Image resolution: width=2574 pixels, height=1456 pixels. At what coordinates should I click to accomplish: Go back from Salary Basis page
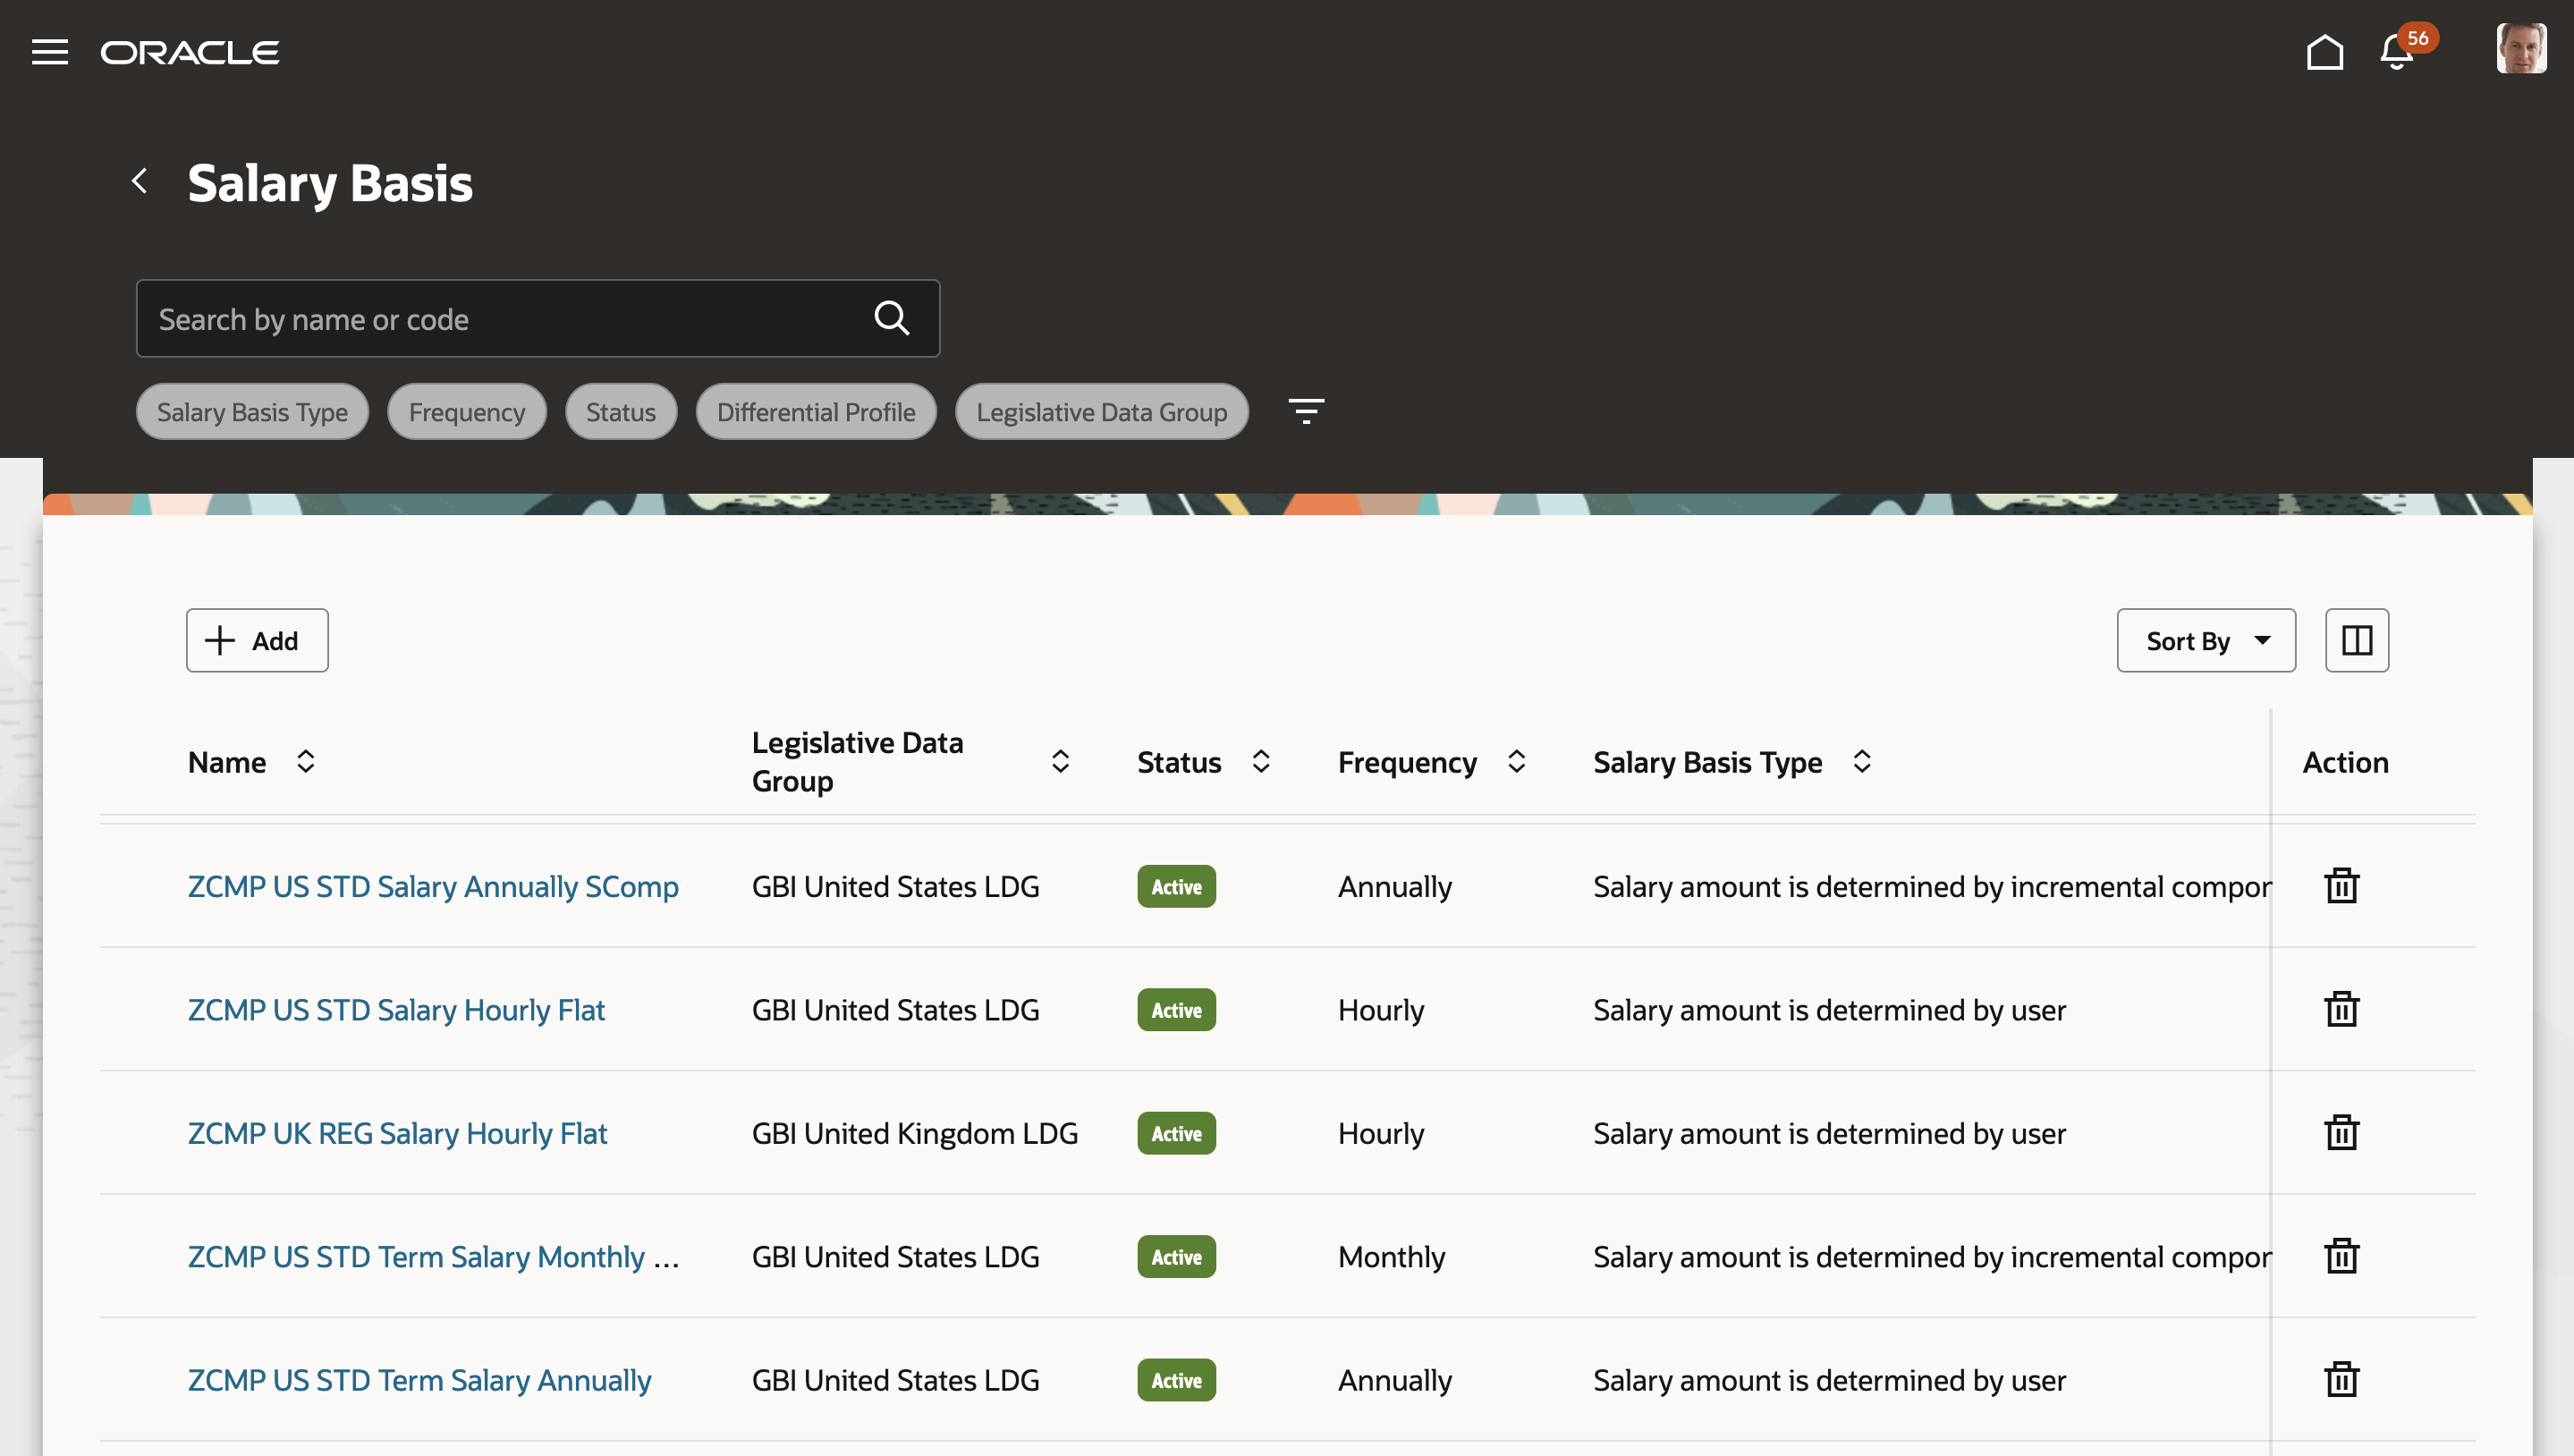140,181
